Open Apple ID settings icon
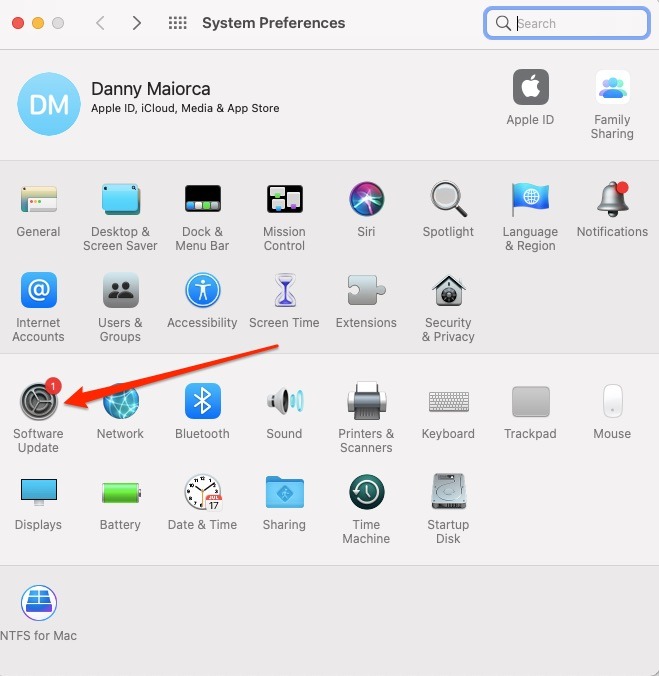659x676 pixels. (x=531, y=87)
